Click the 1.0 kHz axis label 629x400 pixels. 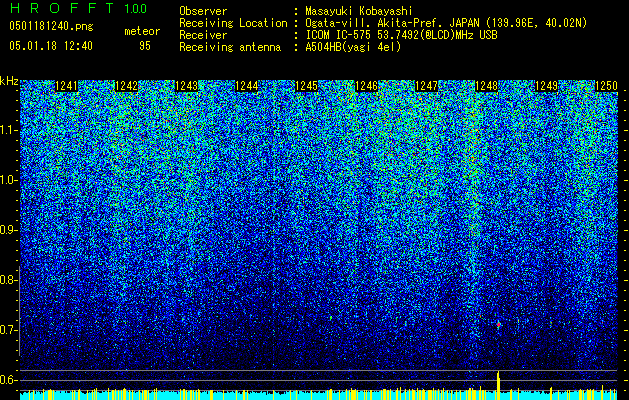coord(9,180)
